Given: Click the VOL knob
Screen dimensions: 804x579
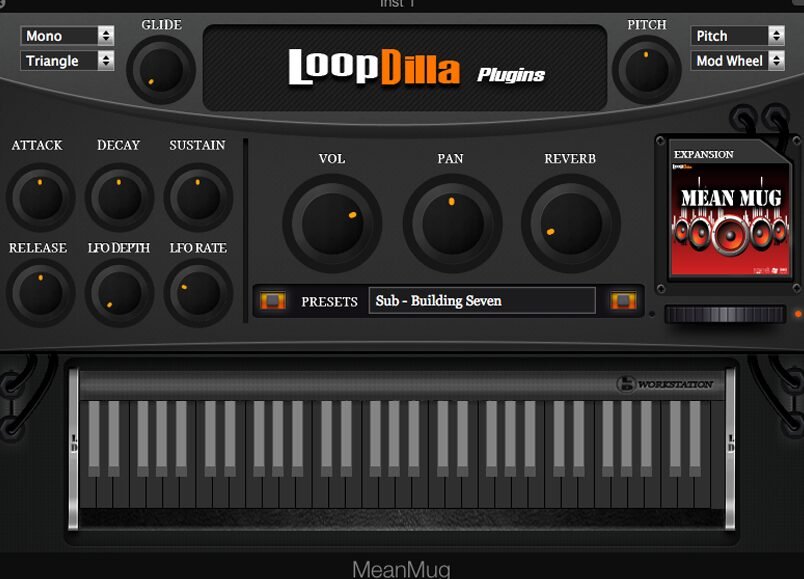Looking at the screenshot, I should pyautogui.click(x=332, y=223).
